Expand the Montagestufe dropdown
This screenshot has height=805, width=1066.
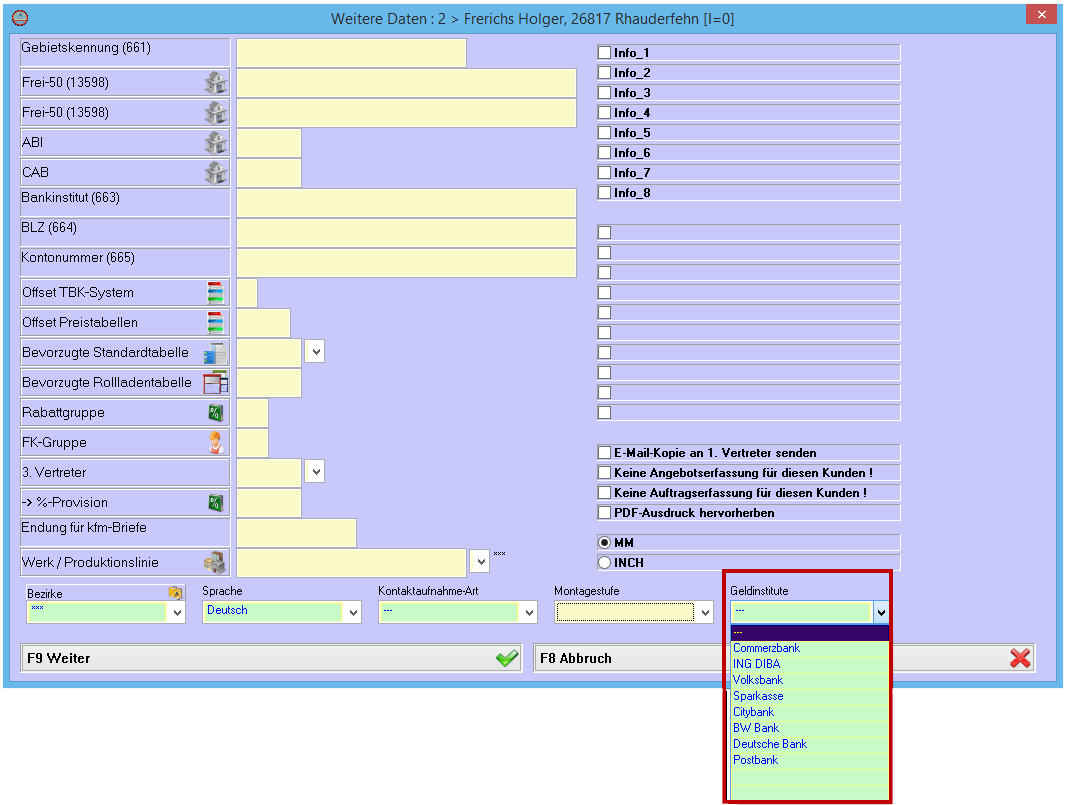[x=705, y=613]
